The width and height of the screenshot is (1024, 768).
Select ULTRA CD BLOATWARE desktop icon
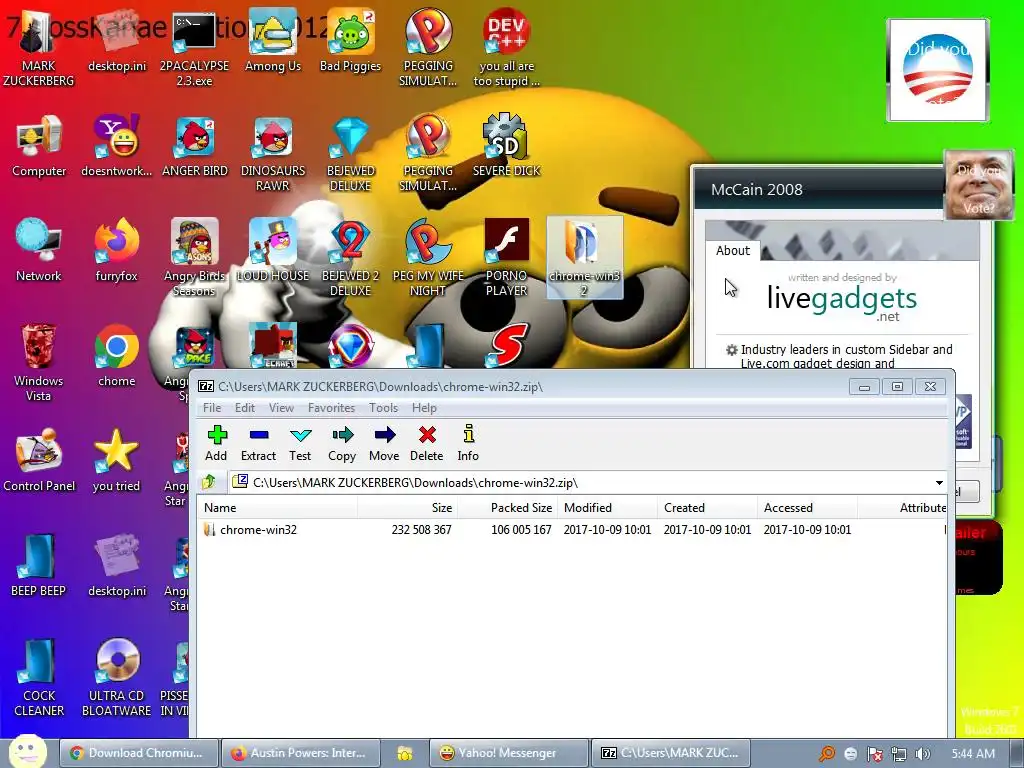pos(116,679)
